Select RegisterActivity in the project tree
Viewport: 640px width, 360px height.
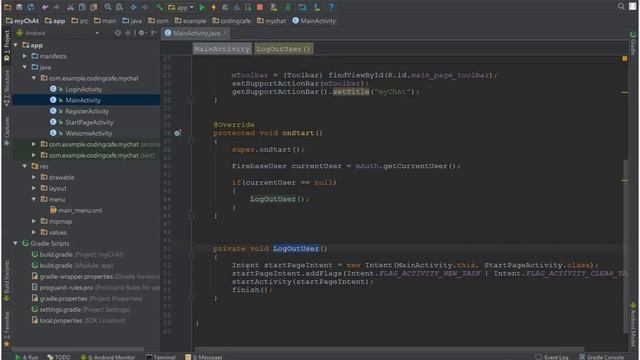(87, 111)
